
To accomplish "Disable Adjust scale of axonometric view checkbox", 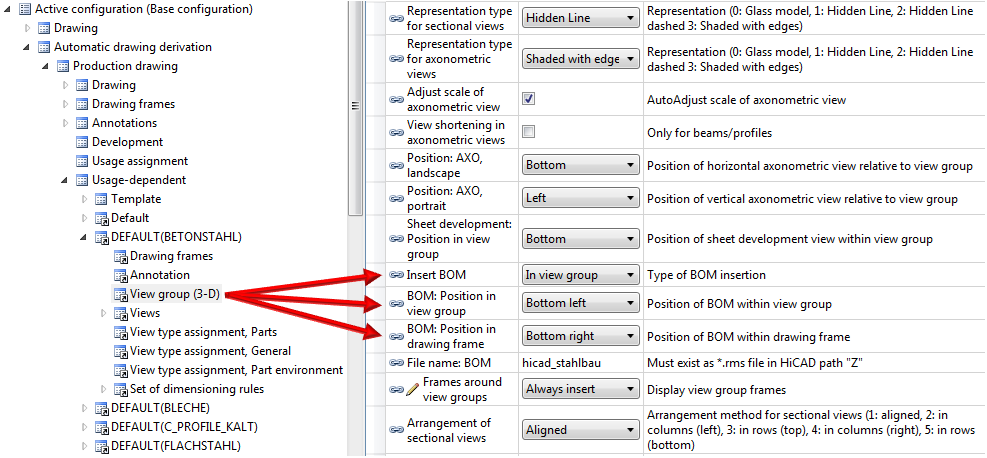I will 529,99.
